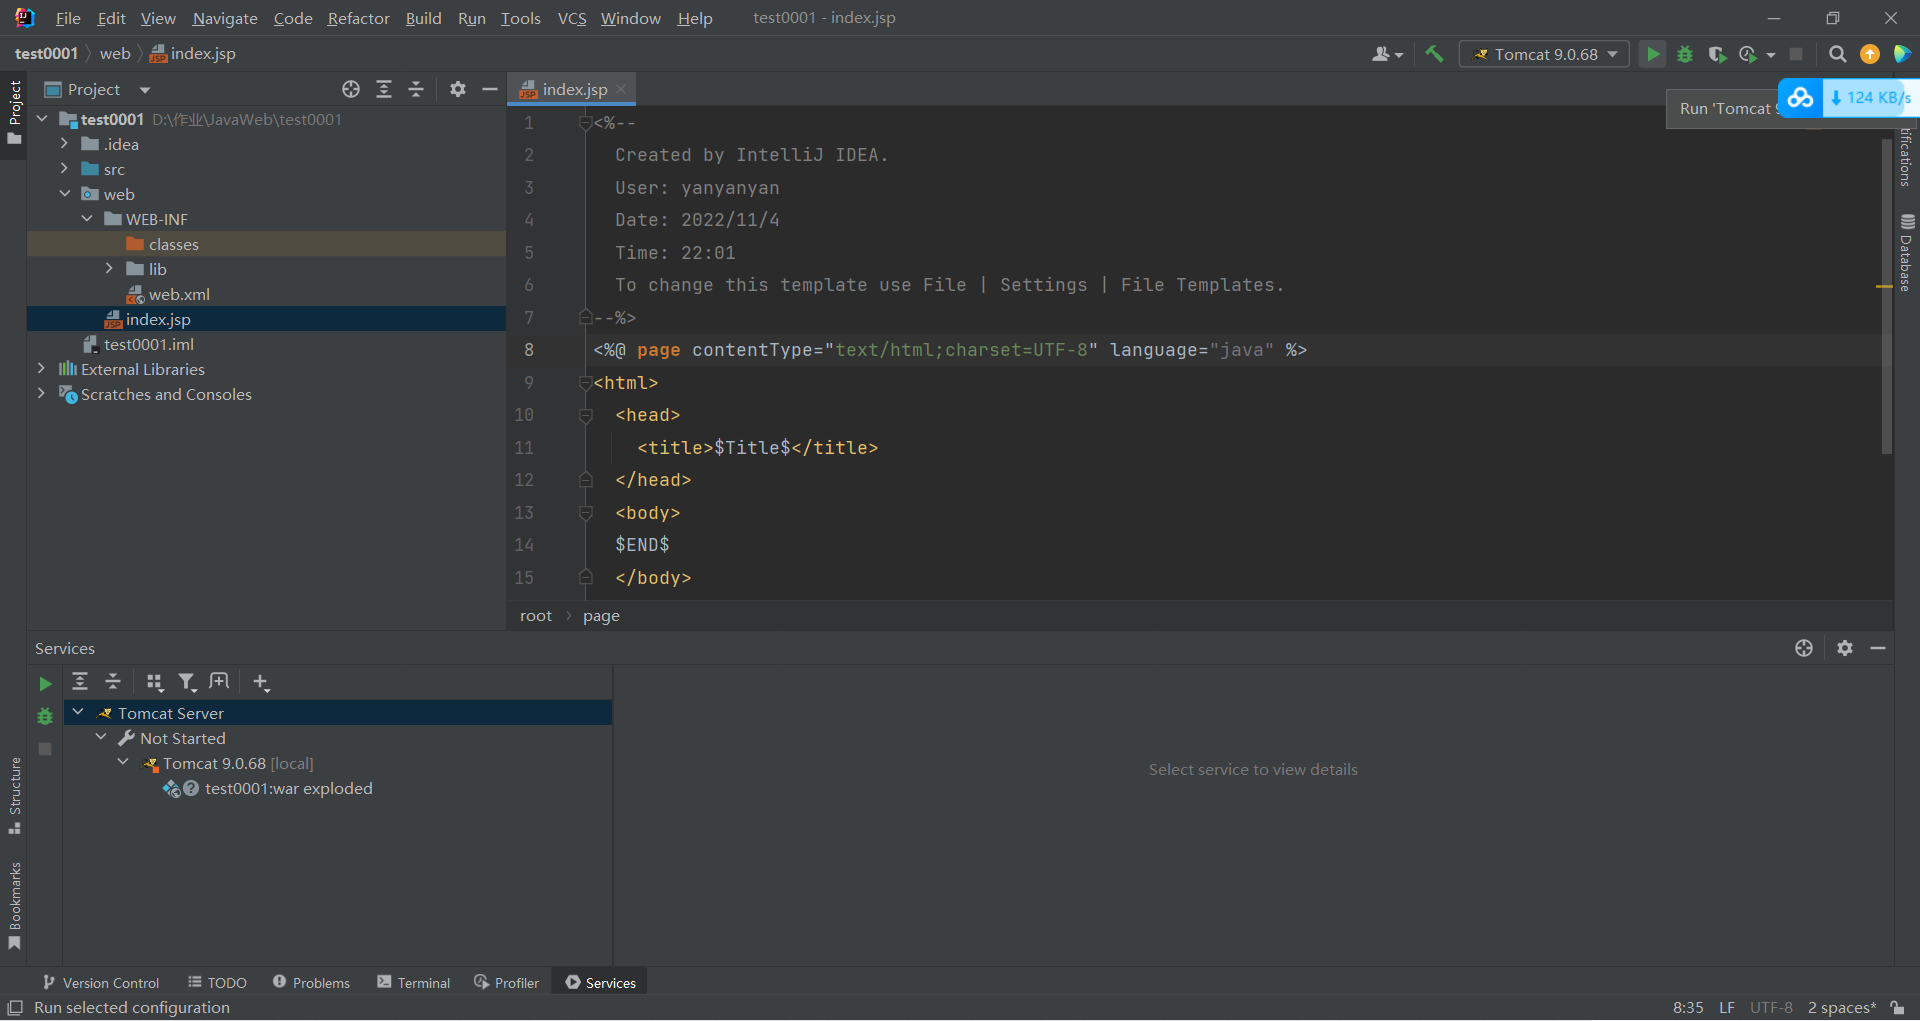Click the green Run button in toolbar

[1653, 54]
